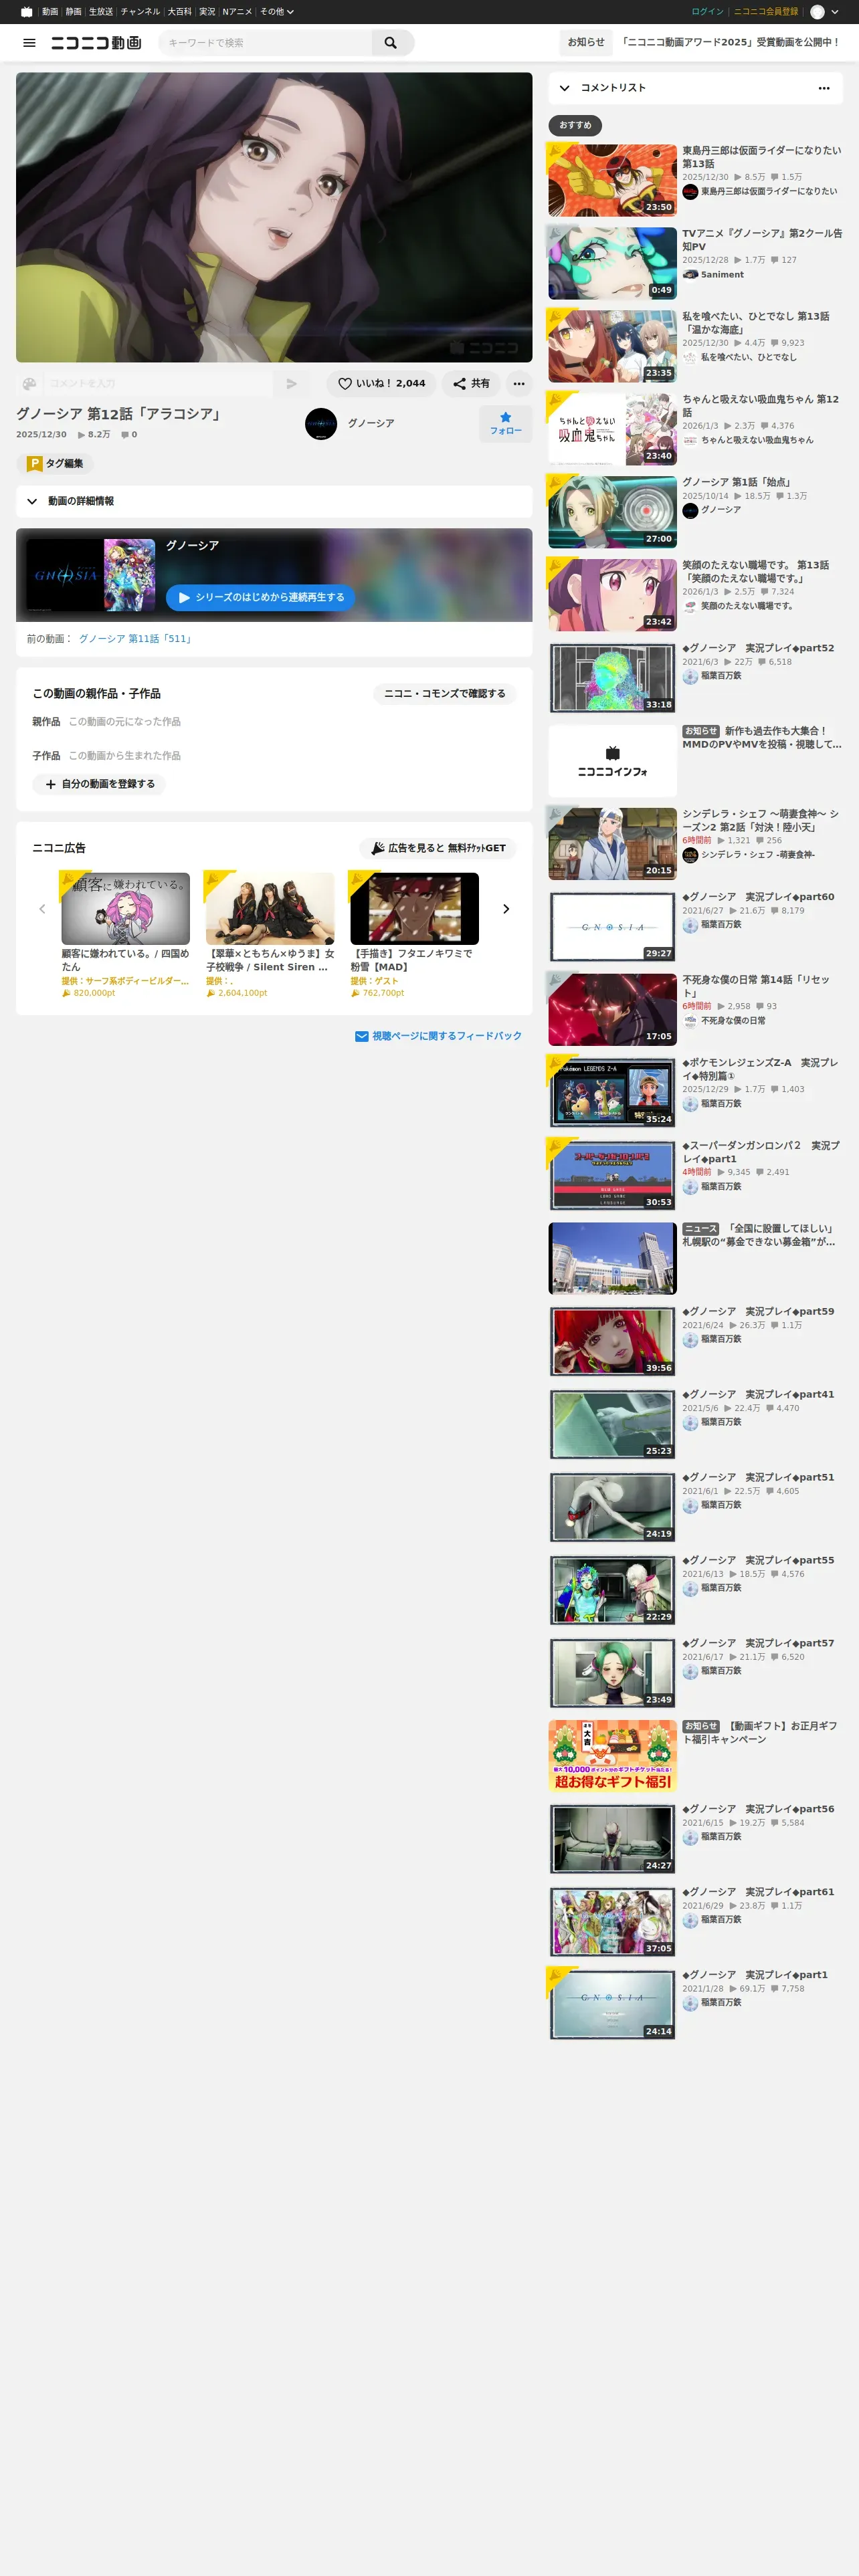Open チャンネル in top navigation

pos(140,12)
